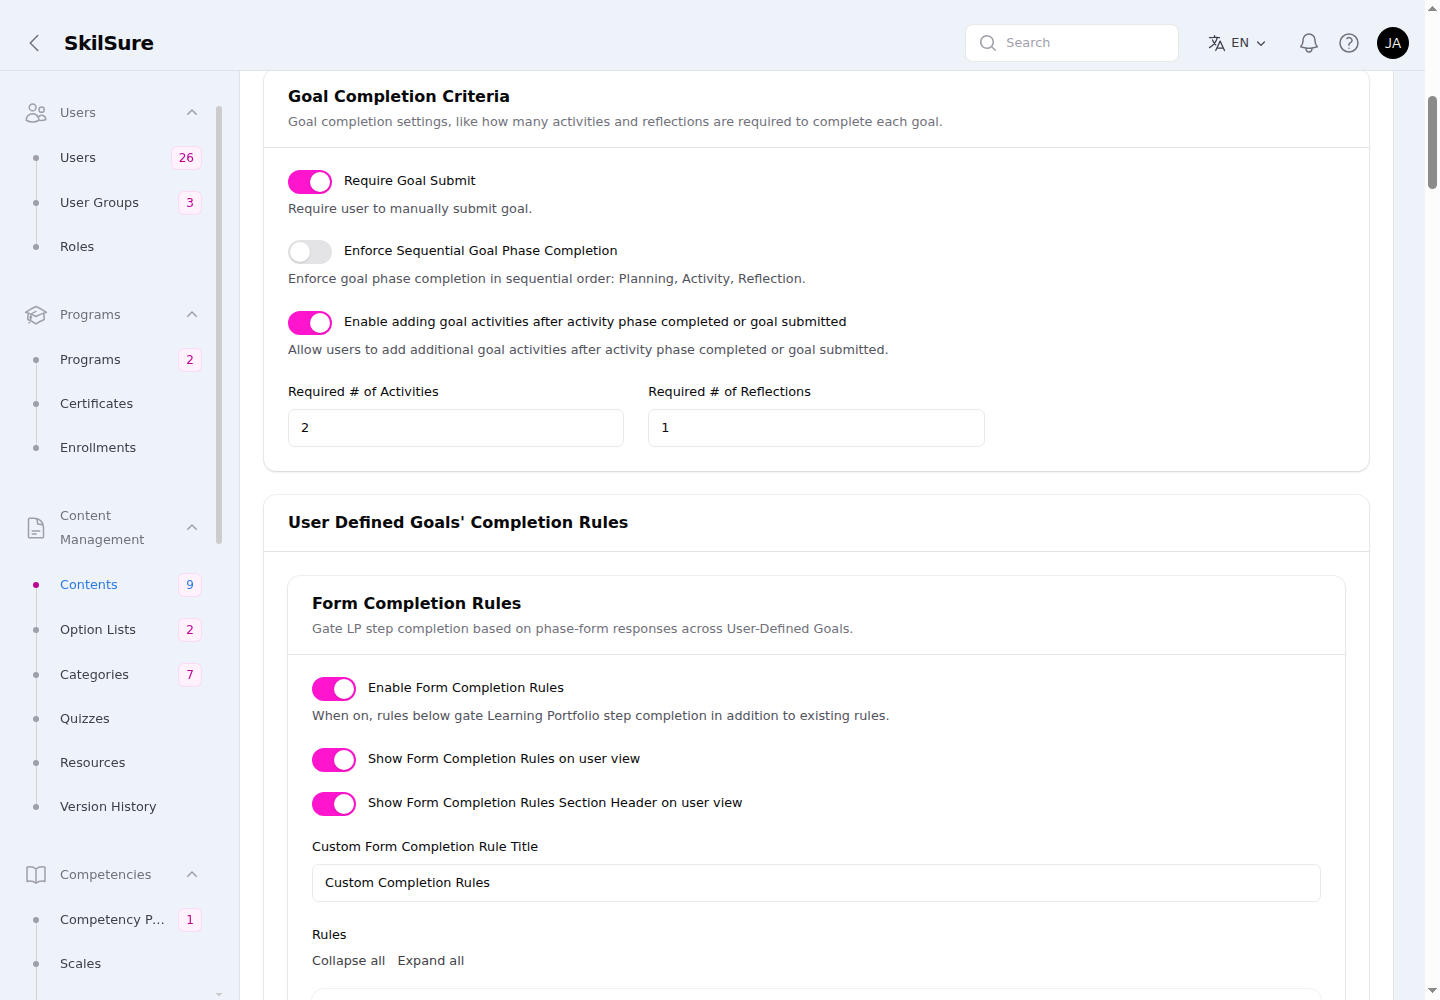Toggle Show Form Completion Rules on user view
Image resolution: width=1440 pixels, height=1000 pixels.
coord(334,760)
